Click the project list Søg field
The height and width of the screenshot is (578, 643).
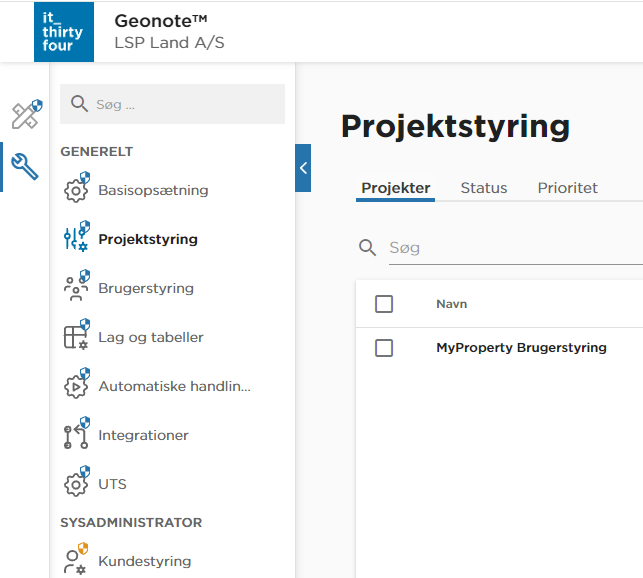(x=510, y=247)
